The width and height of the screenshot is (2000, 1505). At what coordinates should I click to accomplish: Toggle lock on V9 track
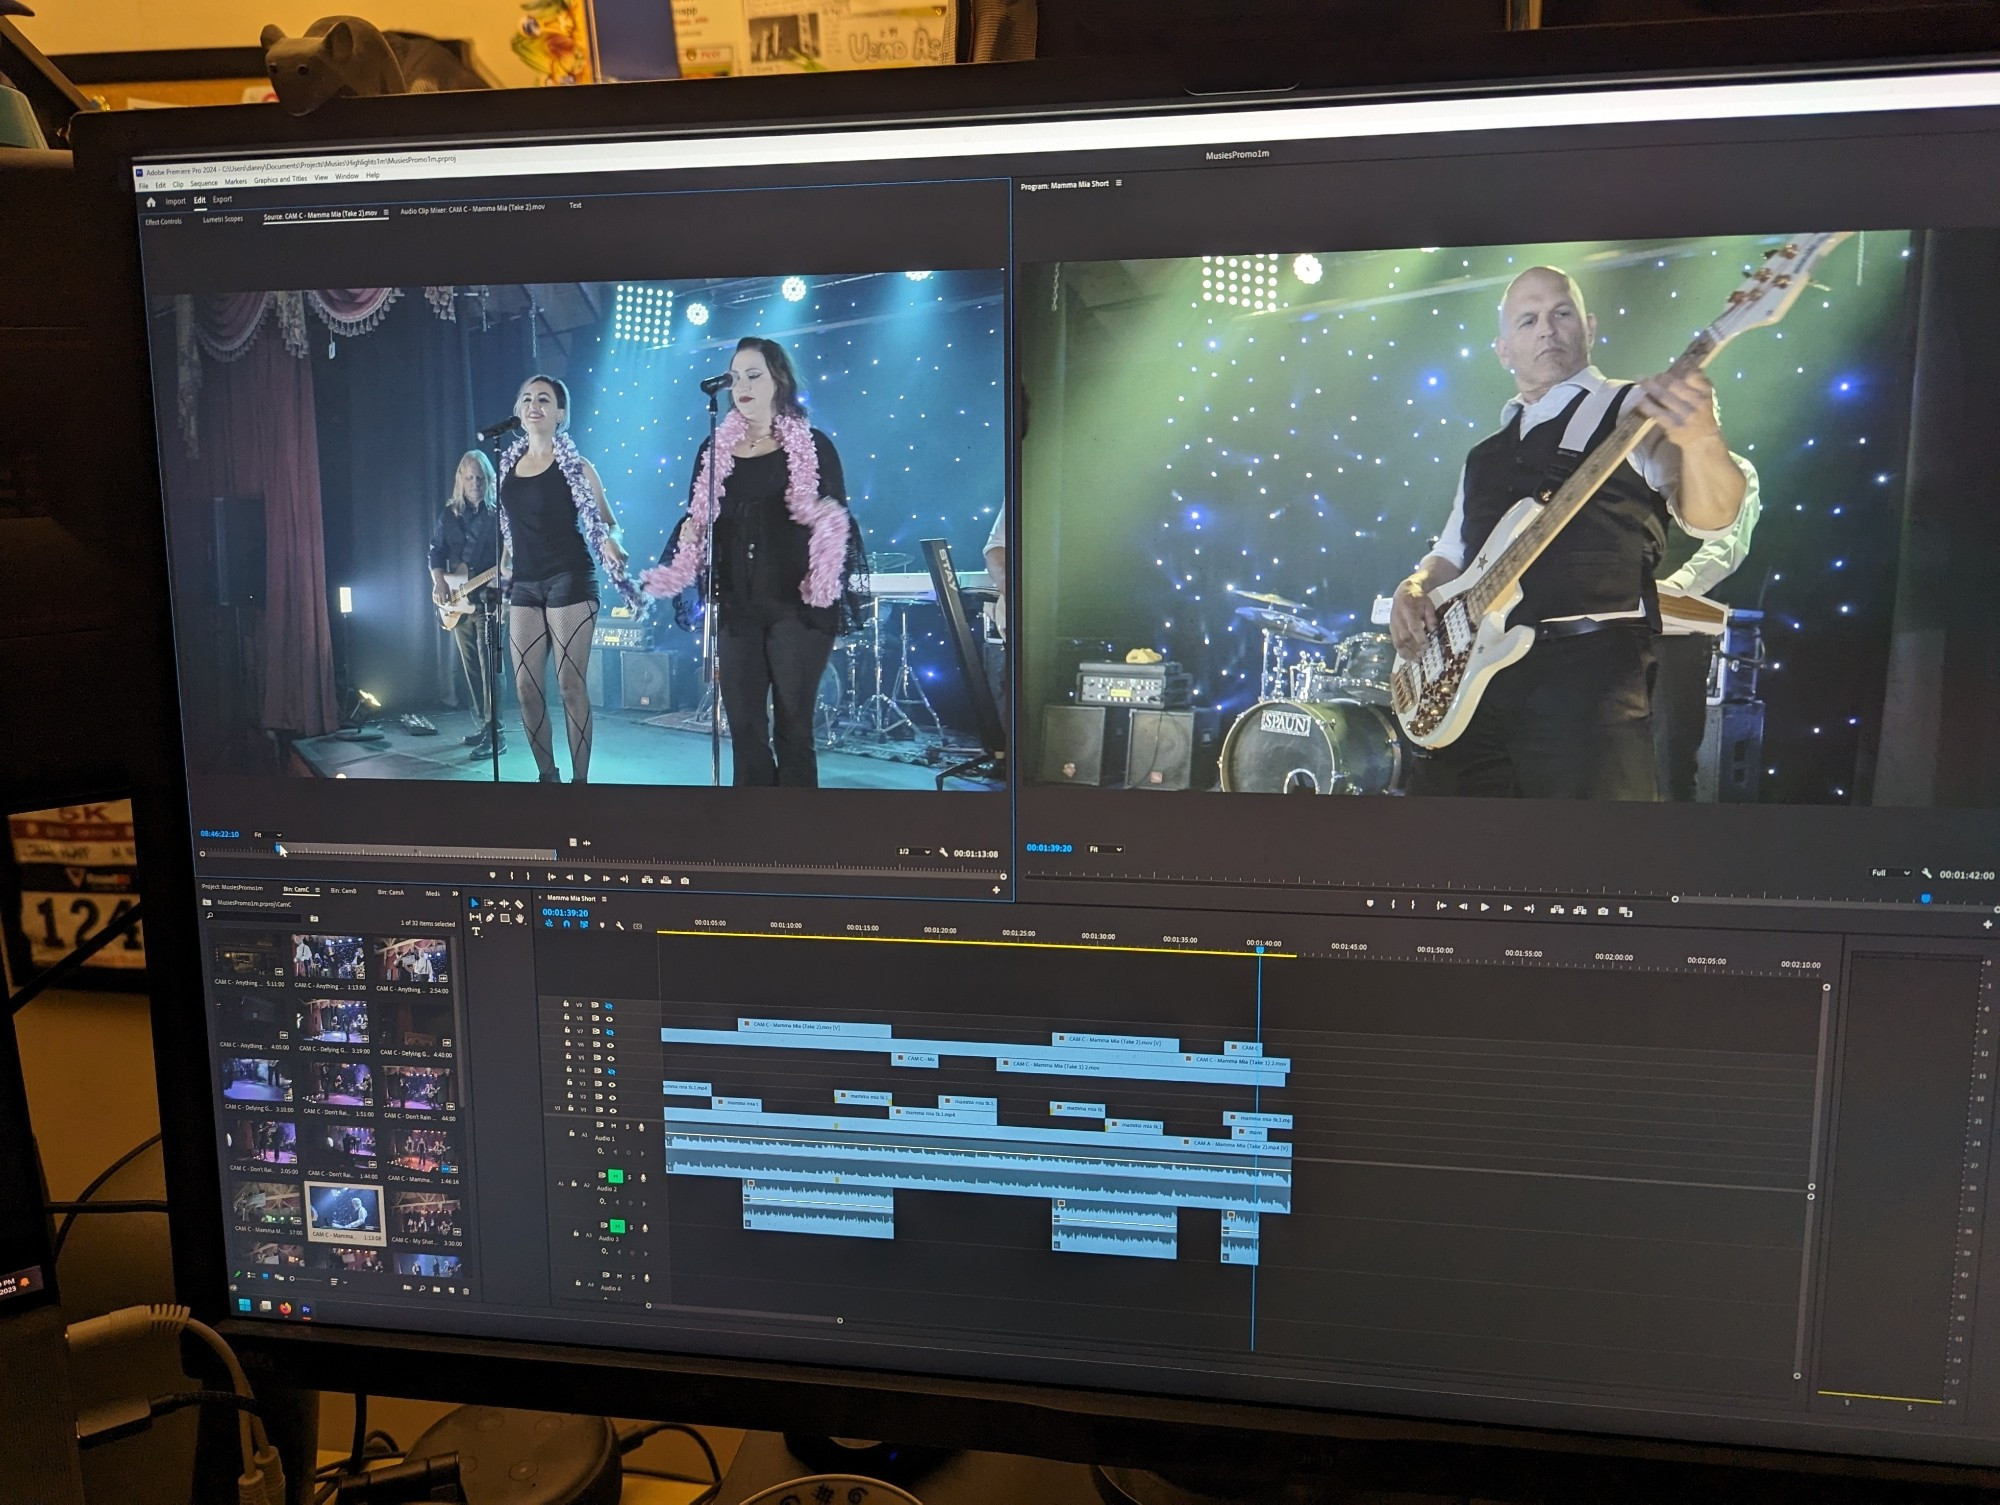pyautogui.click(x=566, y=1004)
